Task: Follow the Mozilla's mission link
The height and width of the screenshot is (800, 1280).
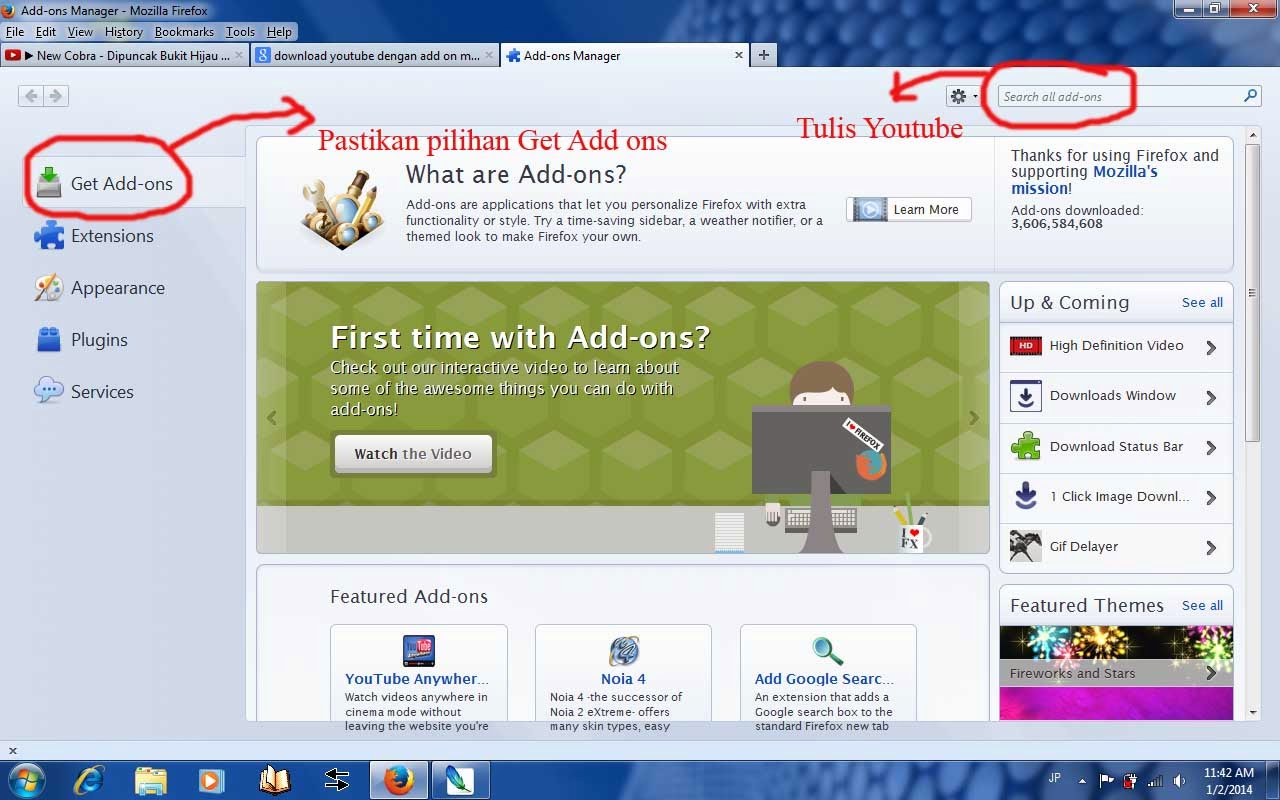Action: (1084, 180)
